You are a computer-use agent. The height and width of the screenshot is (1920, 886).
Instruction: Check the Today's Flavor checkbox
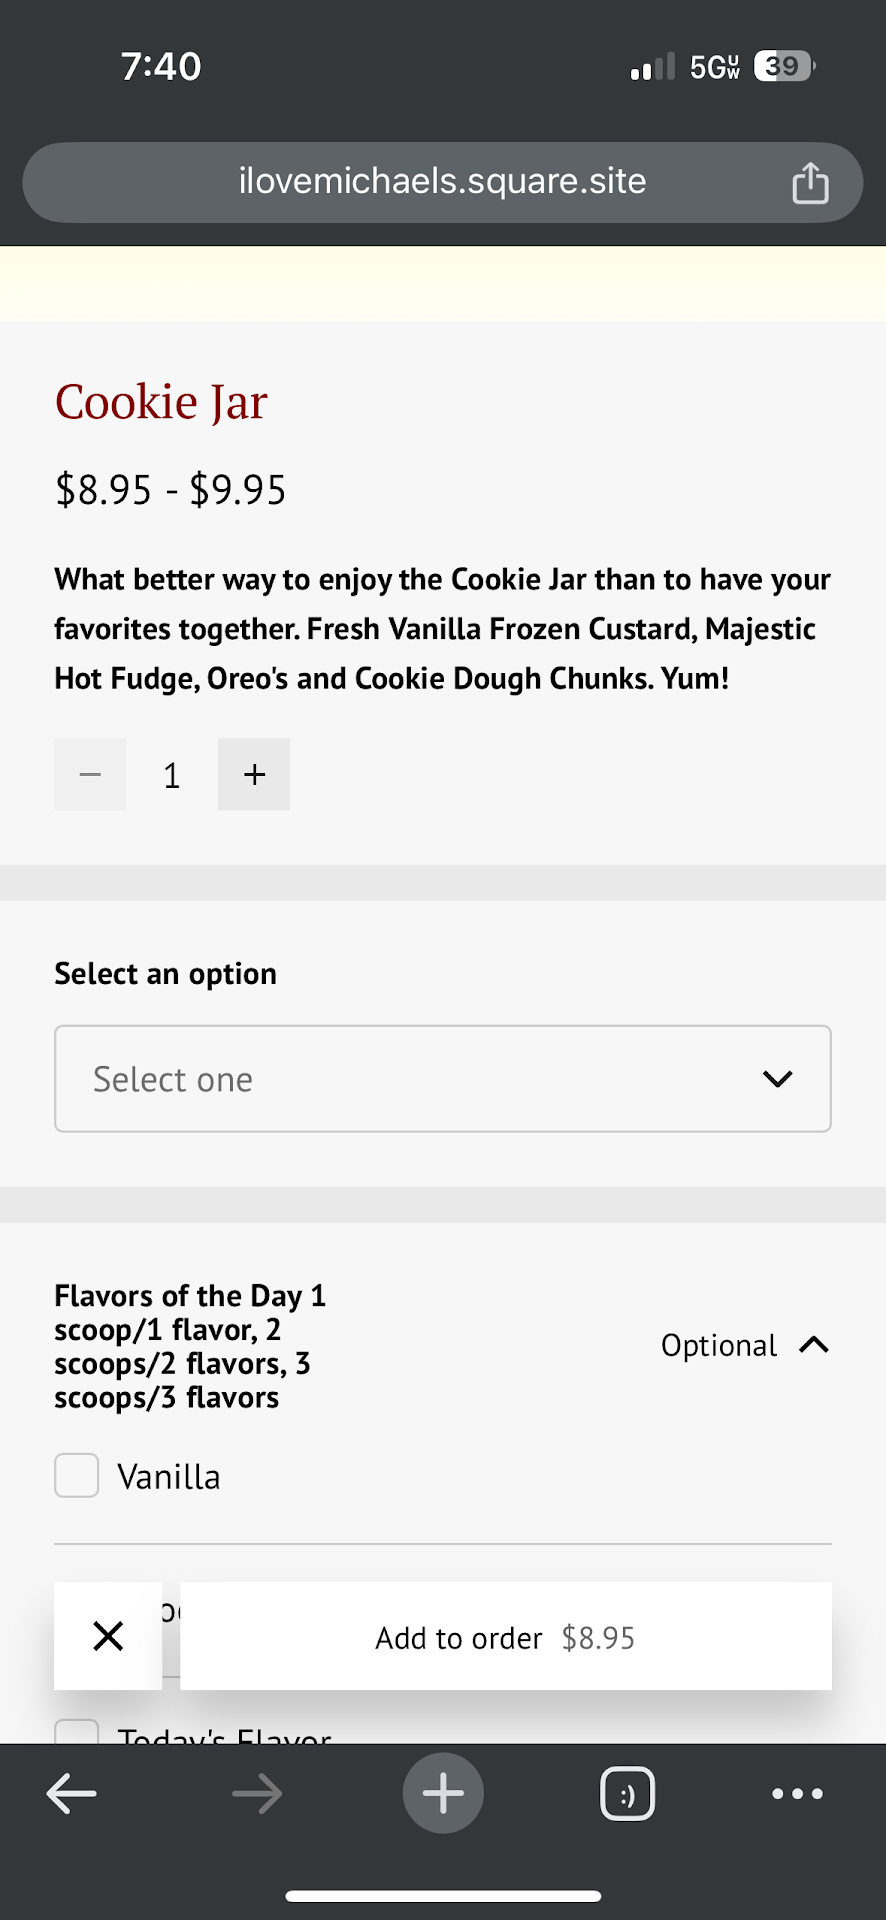[77, 1733]
